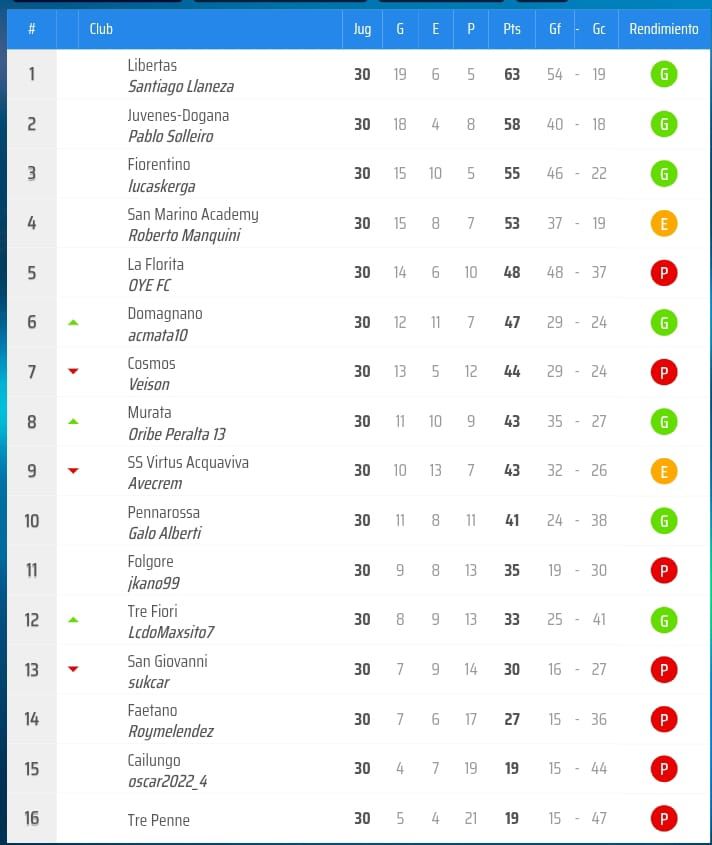The image size is (712, 845).
Task: Sort by Rendimiento column header
Action: [663, 29]
